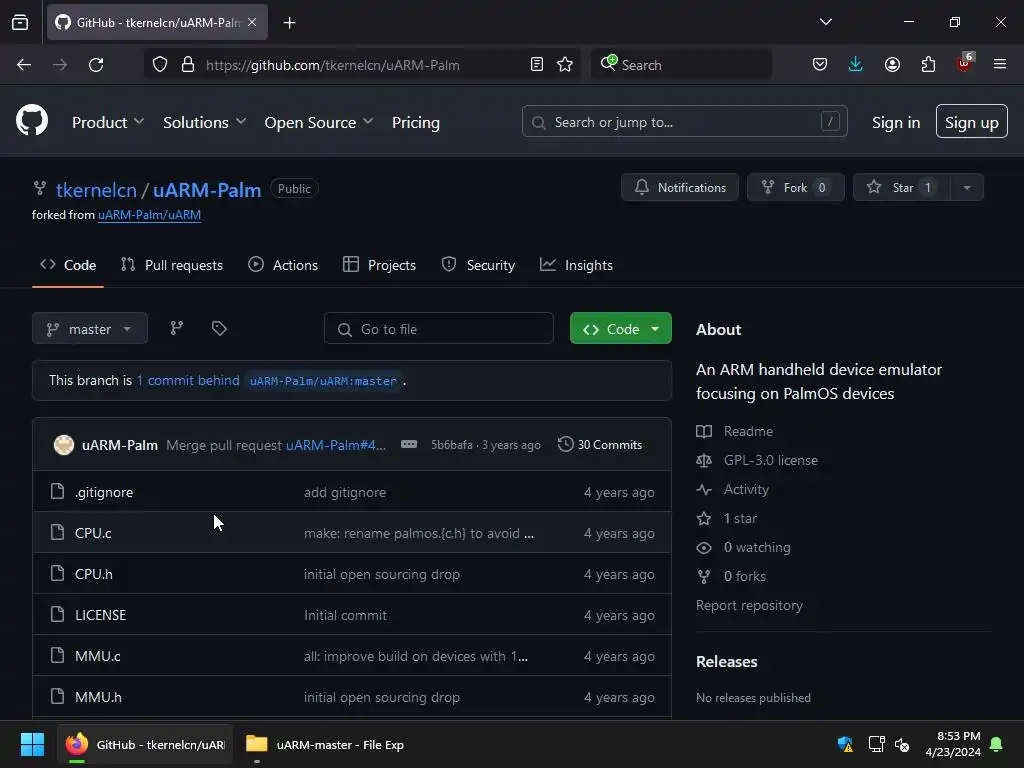Open the MMU.c file
Viewport: 1024px width, 768px height.
[98, 656]
